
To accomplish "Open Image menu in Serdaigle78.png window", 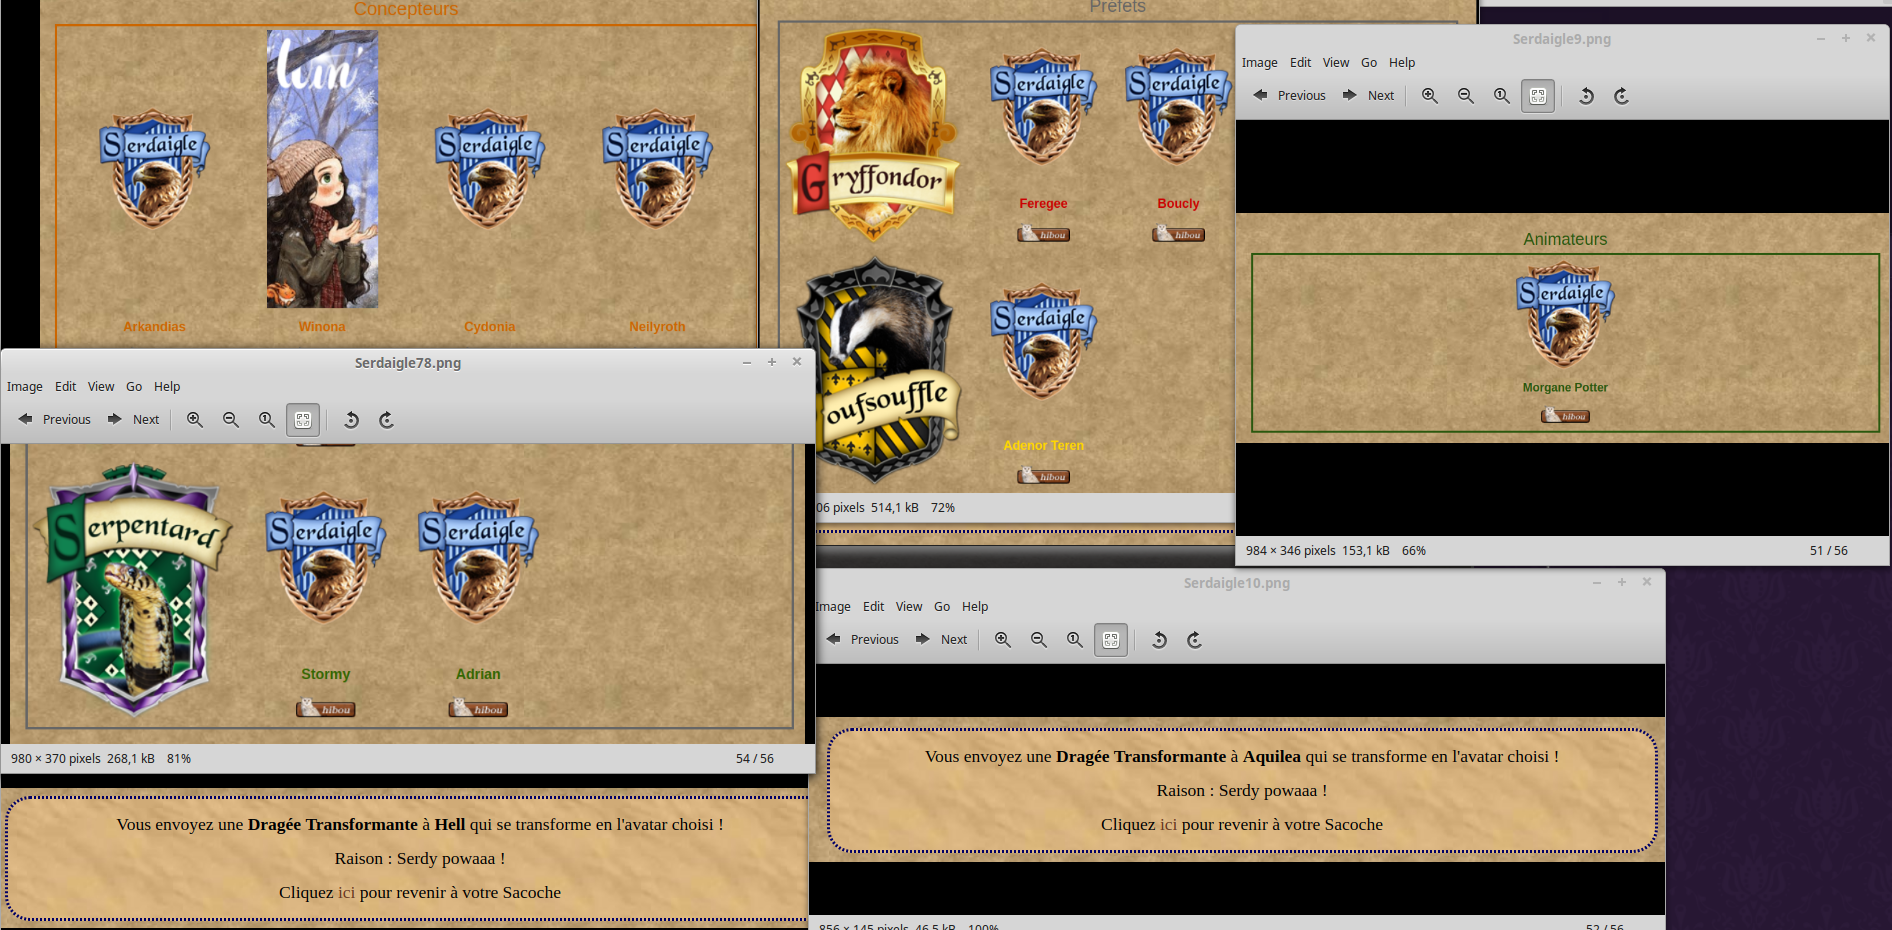I will click(24, 386).
